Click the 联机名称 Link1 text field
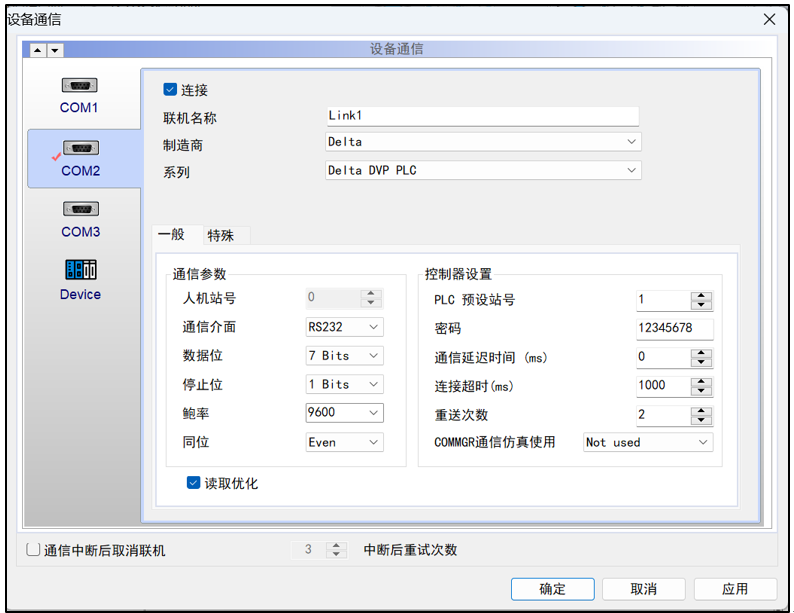Screen dimensions: 794x613 482,116
